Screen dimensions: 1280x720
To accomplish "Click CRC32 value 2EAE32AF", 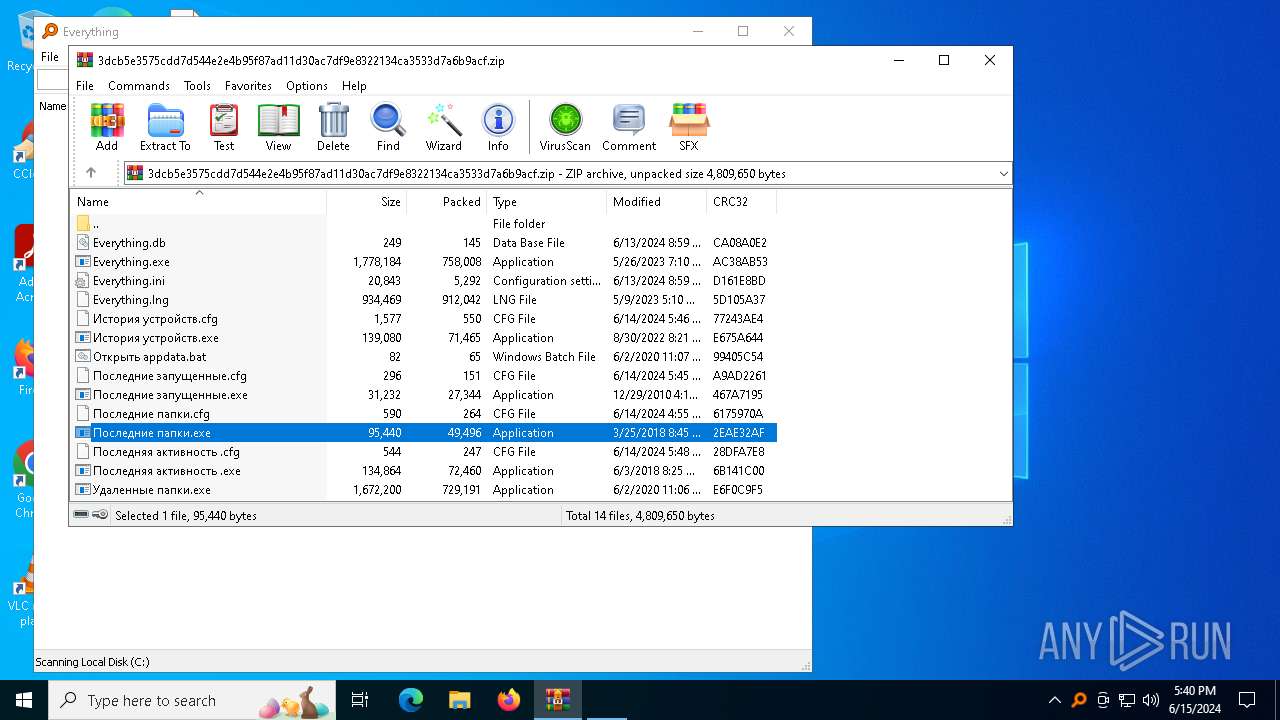I will pos(739,433).
